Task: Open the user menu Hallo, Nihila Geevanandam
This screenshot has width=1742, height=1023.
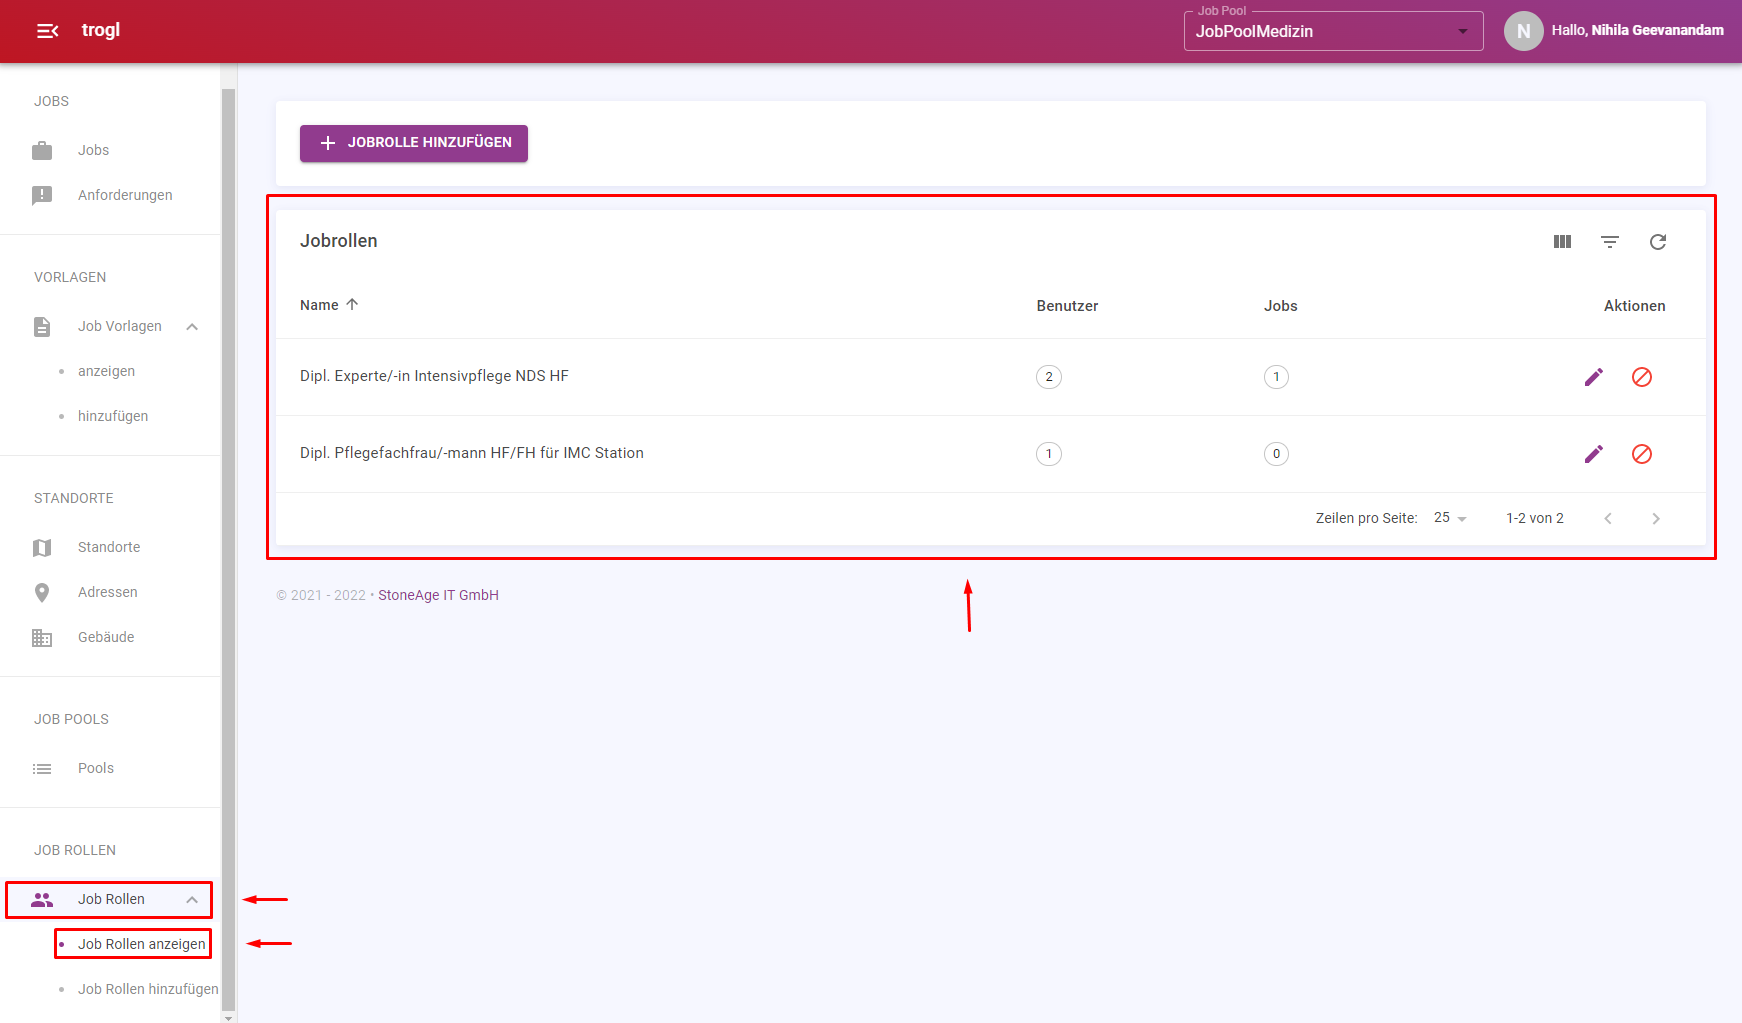Action: point(1637,31)
